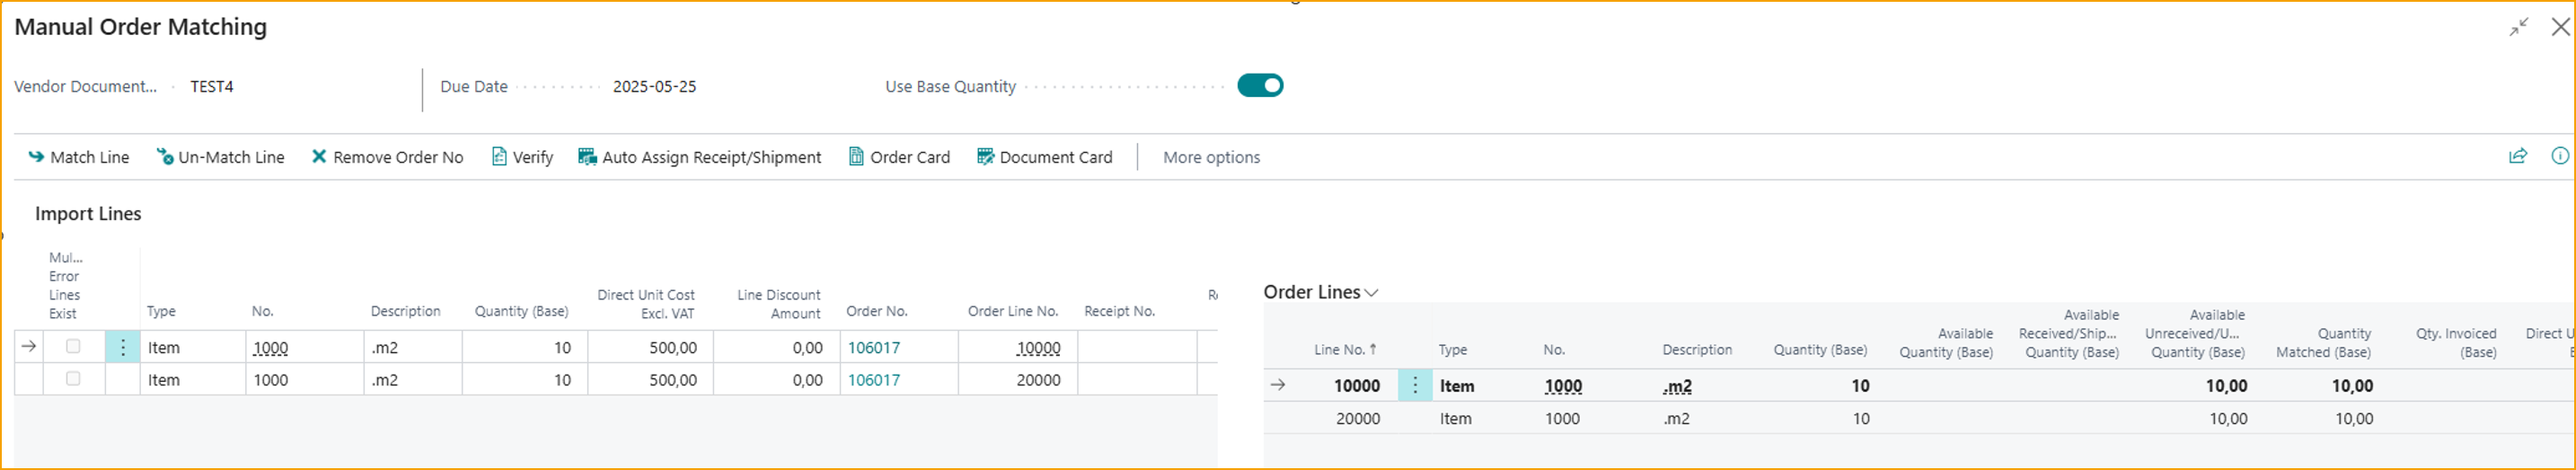
Task: Click the Auto Assign Receipt/Shipment icon
Action: (x=587, y=157)
